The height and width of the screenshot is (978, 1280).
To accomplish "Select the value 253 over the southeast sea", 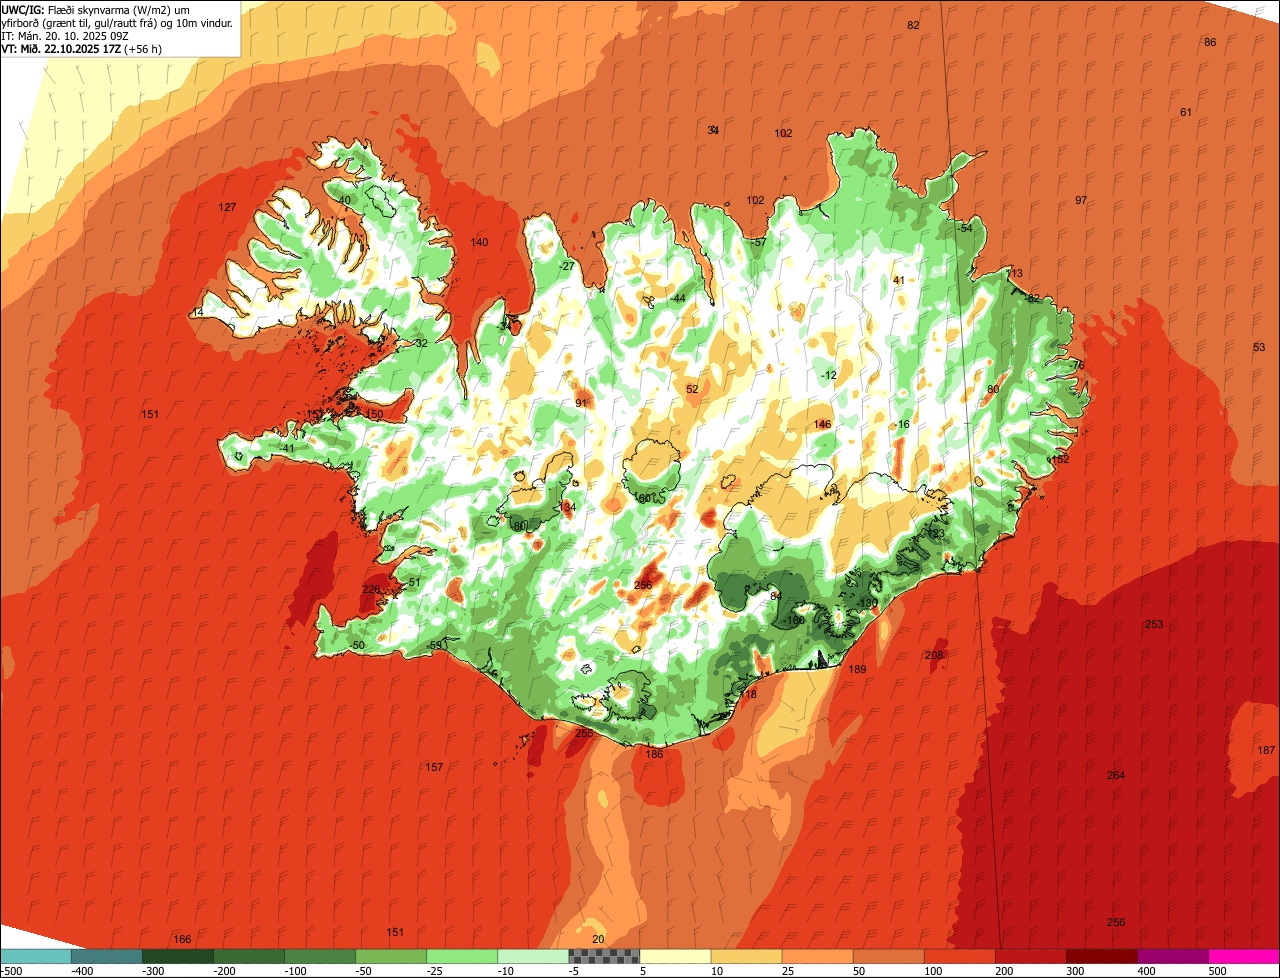I will click(1154, 624).
